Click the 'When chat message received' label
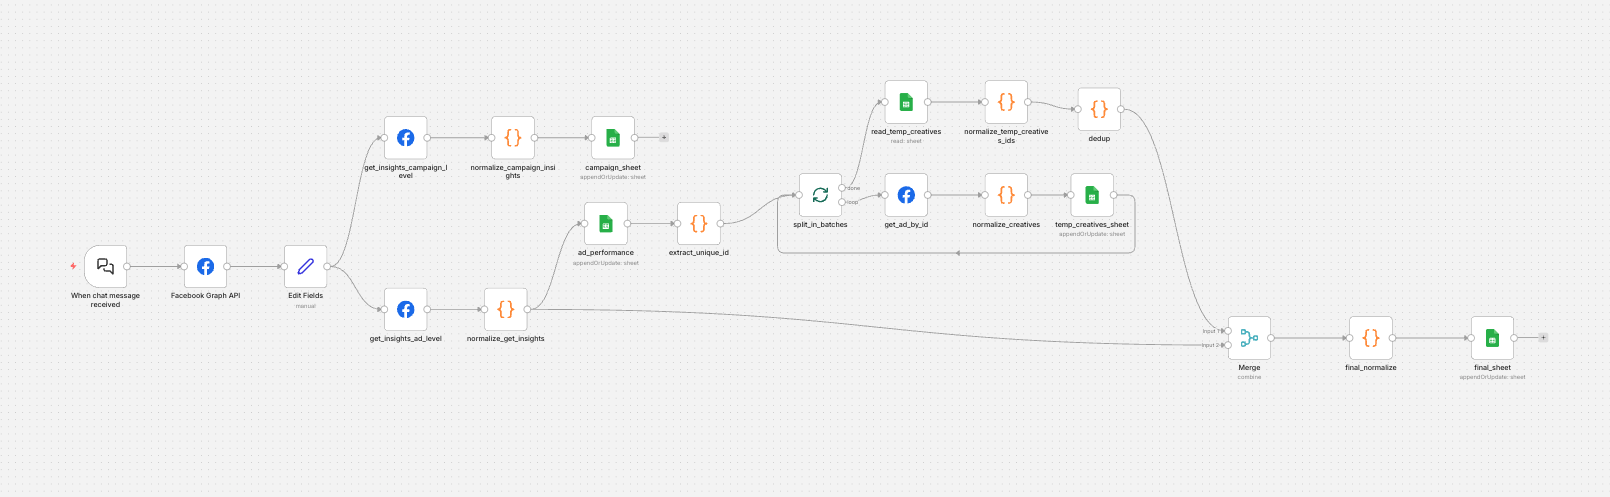This screenshot has height=497, width=1610. [105, 300]
